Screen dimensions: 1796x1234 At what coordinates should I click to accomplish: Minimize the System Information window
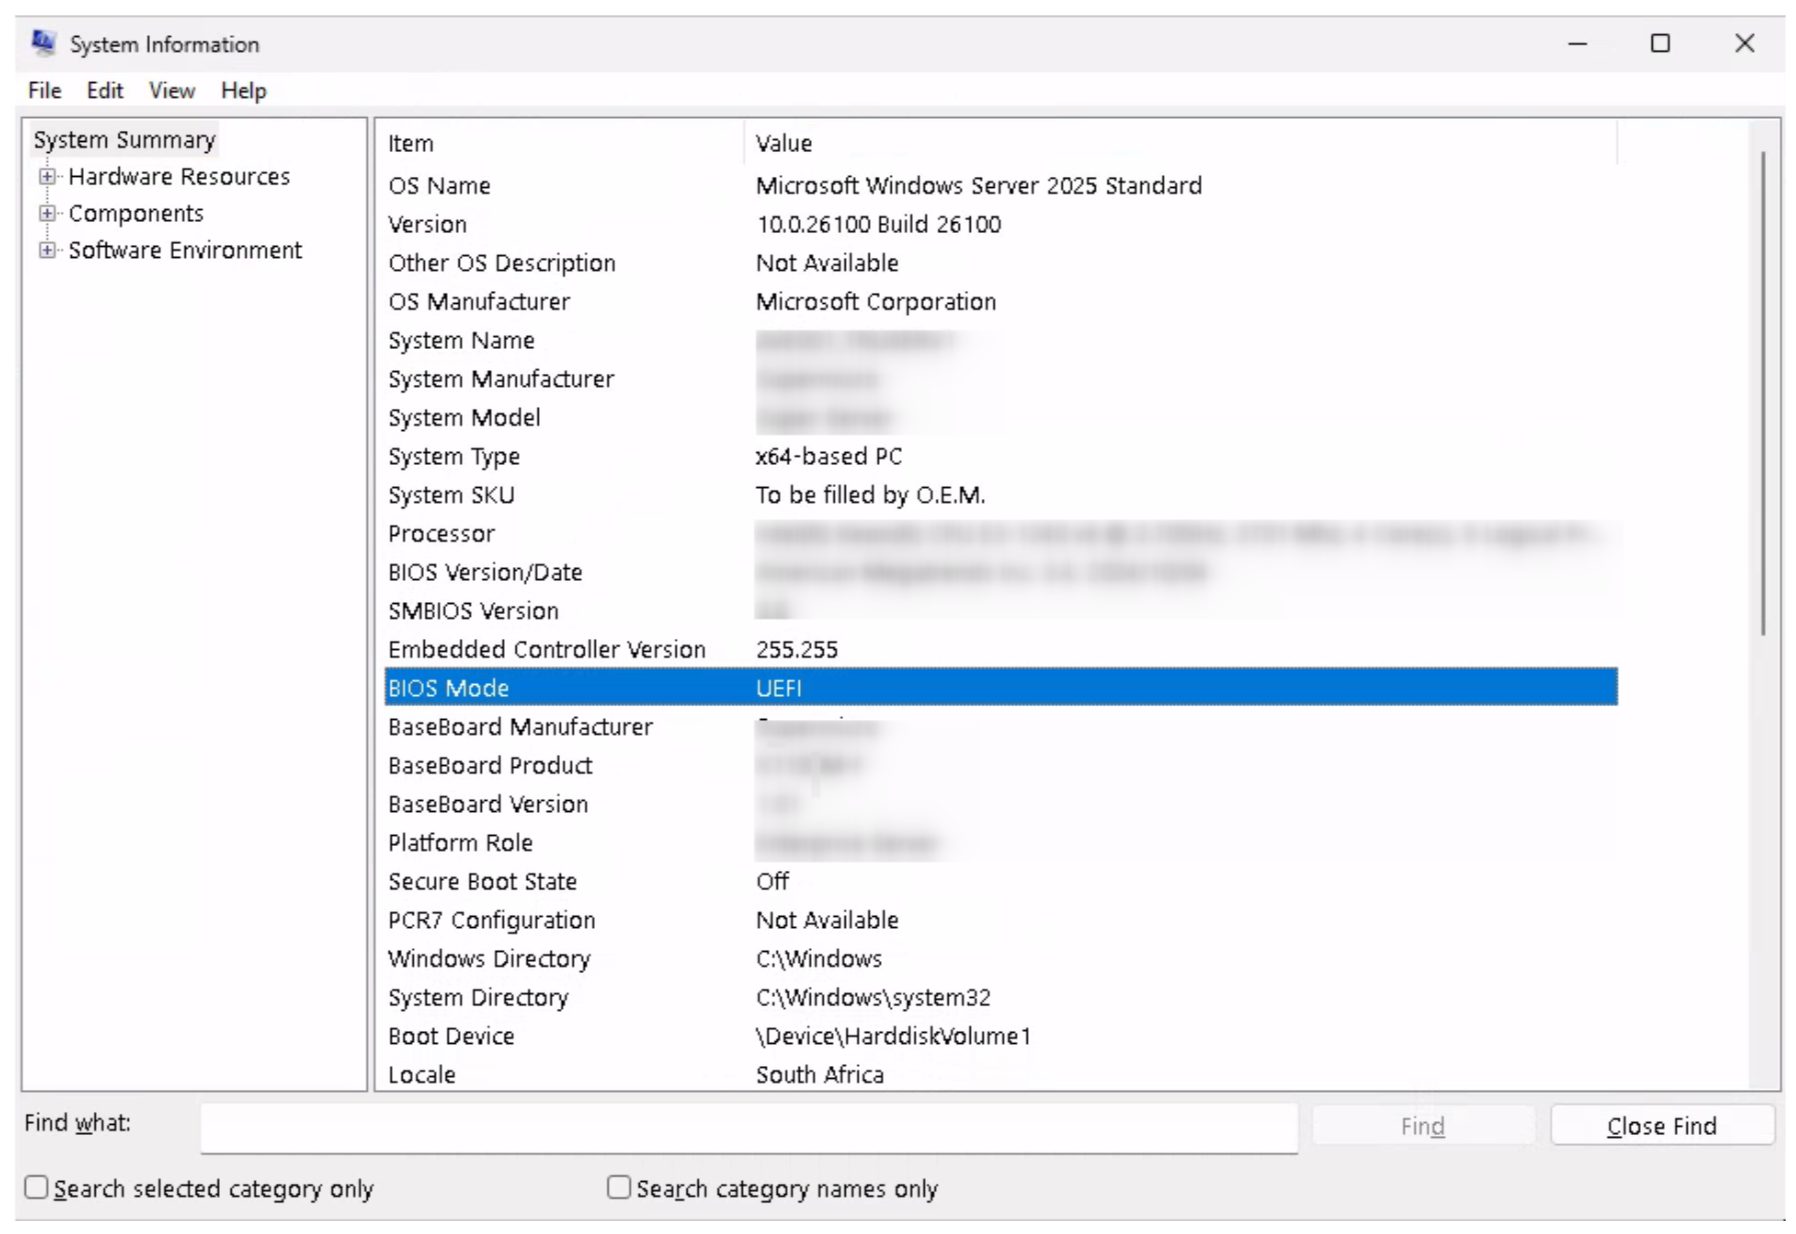[1577, 44]
